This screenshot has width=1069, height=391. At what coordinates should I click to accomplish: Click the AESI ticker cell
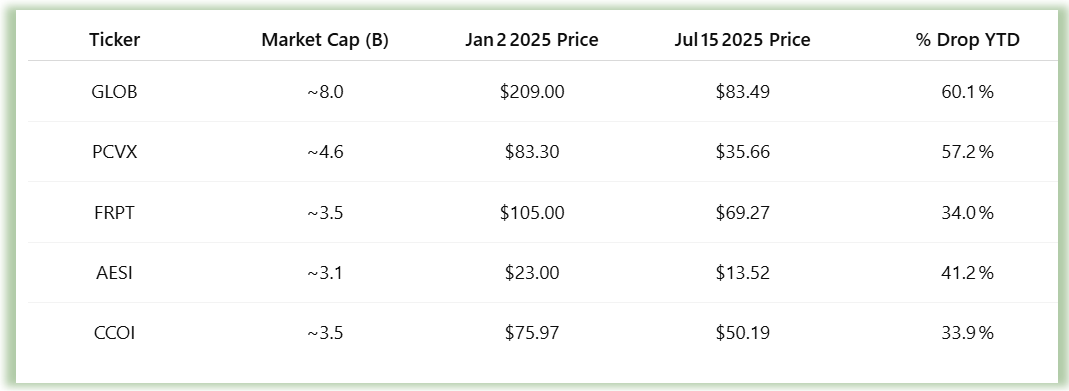[115, 273]
